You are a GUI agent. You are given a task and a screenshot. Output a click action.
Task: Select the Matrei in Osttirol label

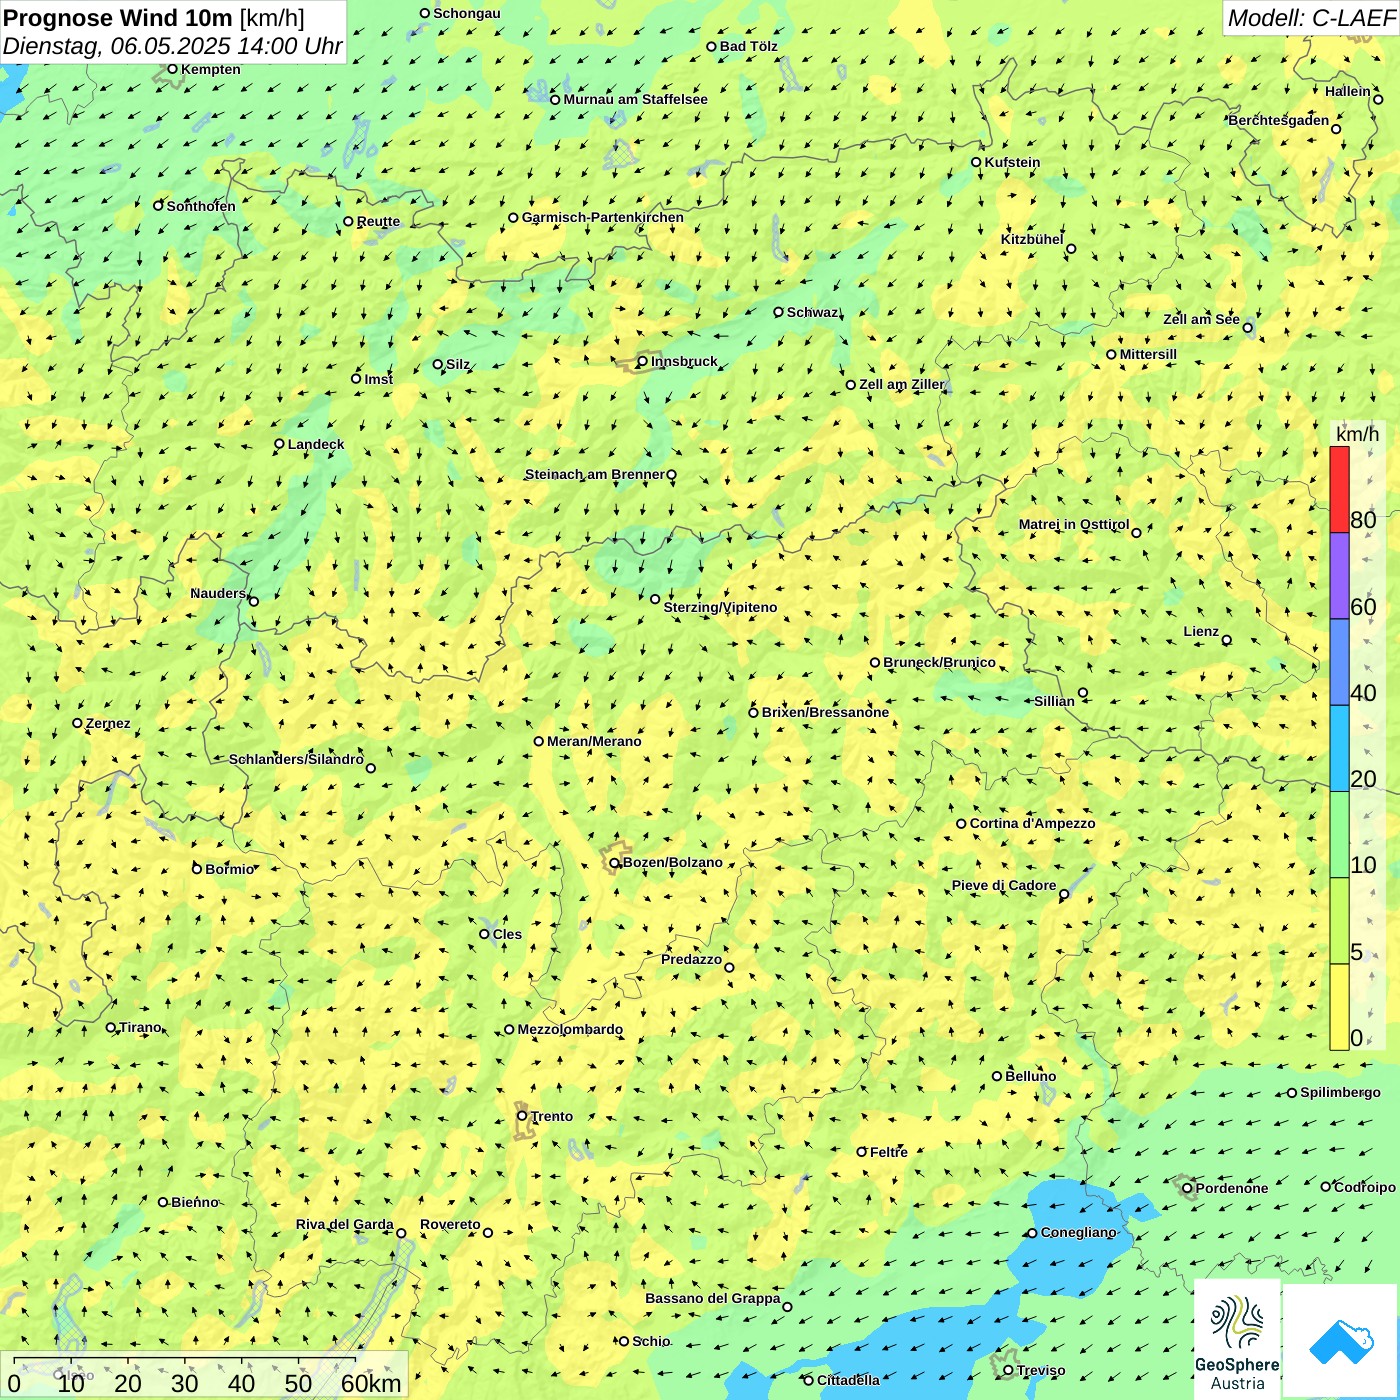[1074, 524]
